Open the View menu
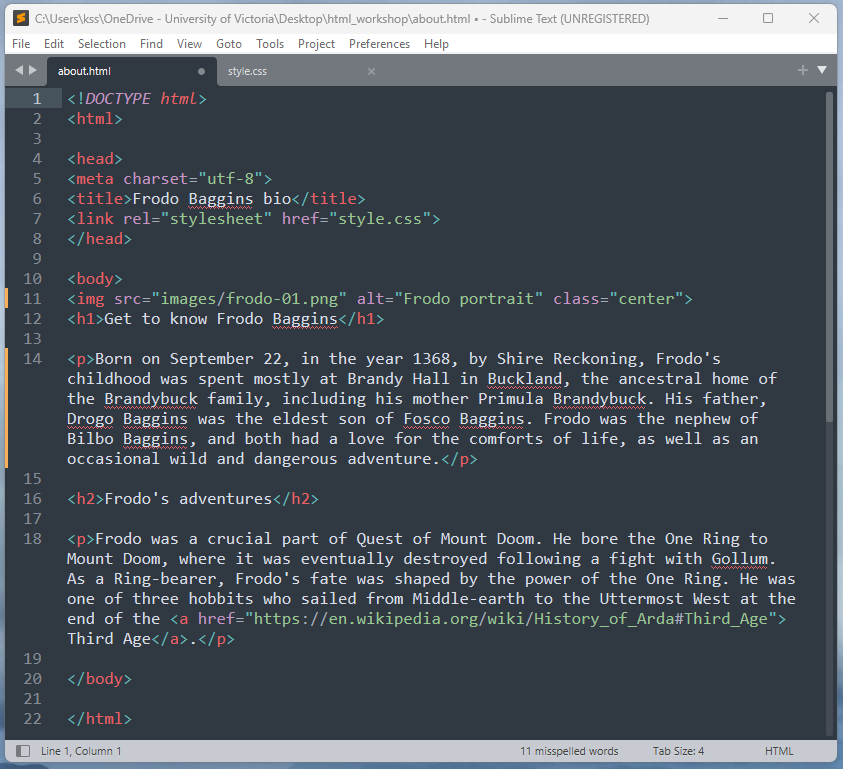The height and width of the screenshot is (769, 843). (189, 44)
